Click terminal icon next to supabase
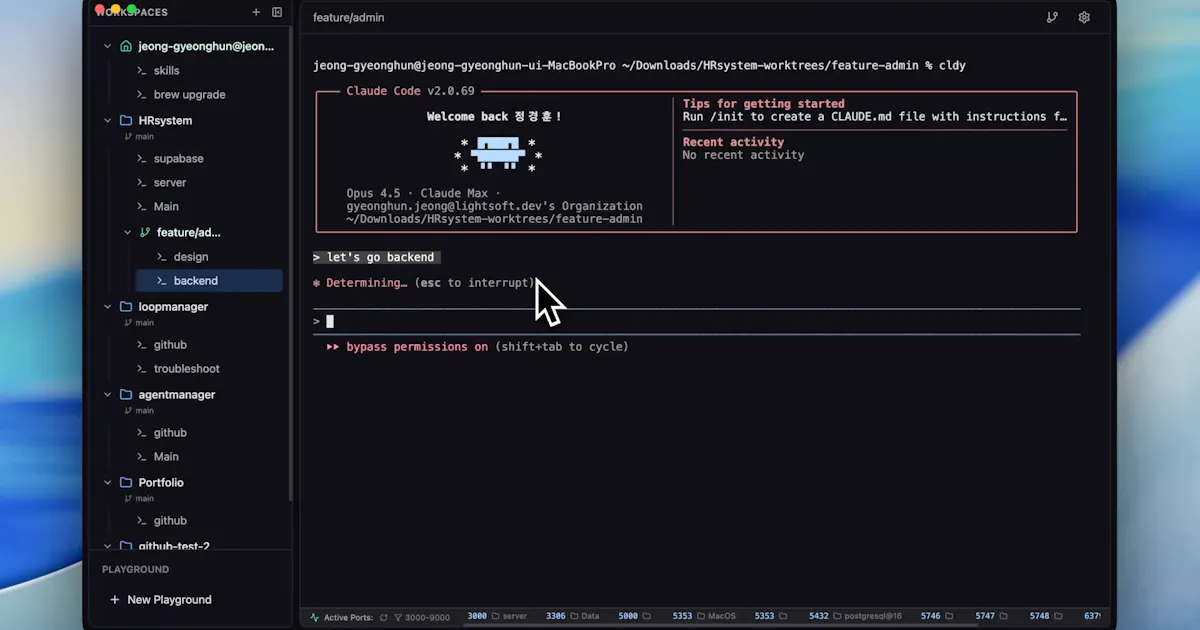Image resolution: width=1200 pixels, height=630 pixels. 142,159
